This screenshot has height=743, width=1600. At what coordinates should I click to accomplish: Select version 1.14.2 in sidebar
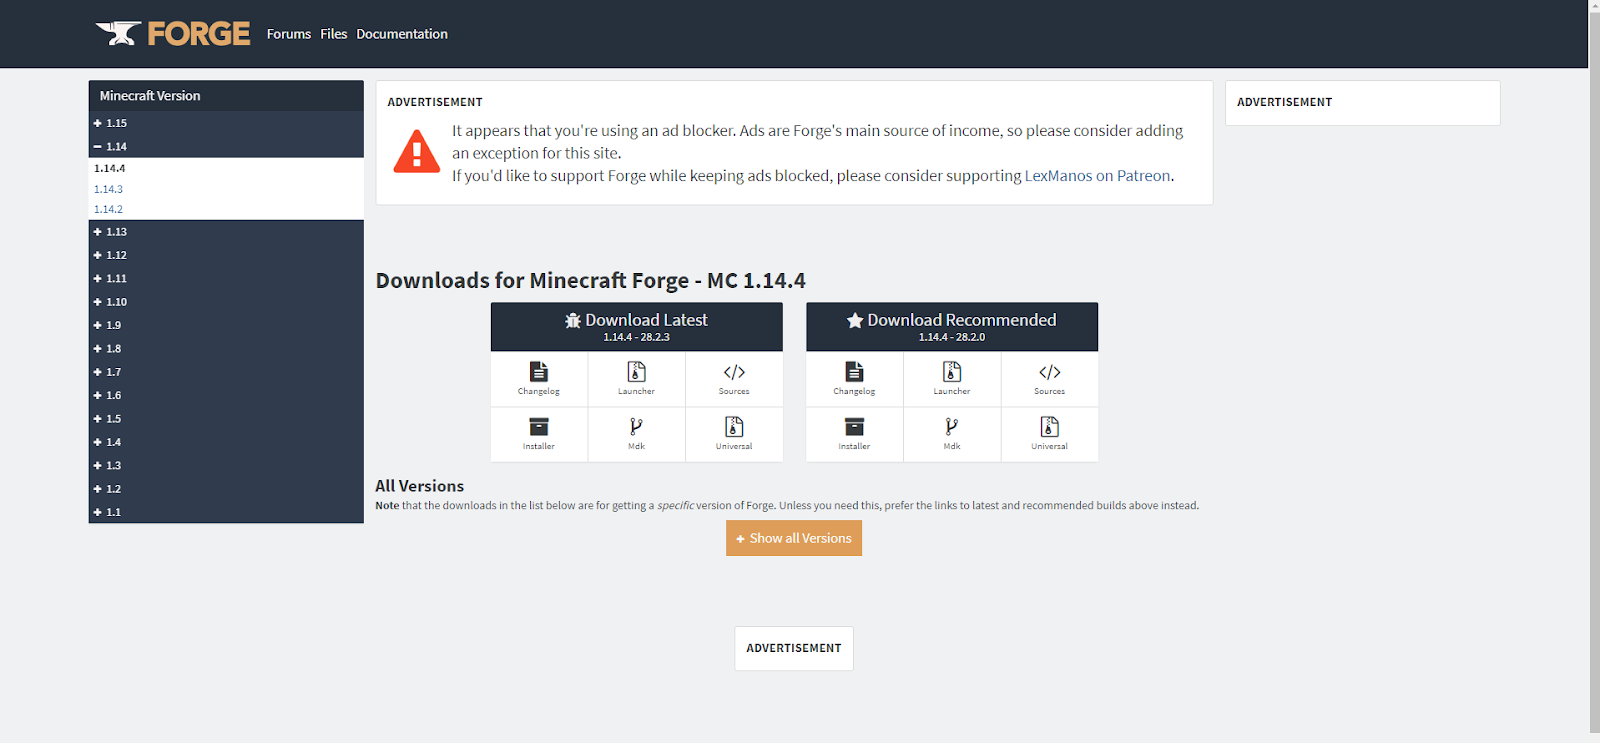[x=108, y=209]
